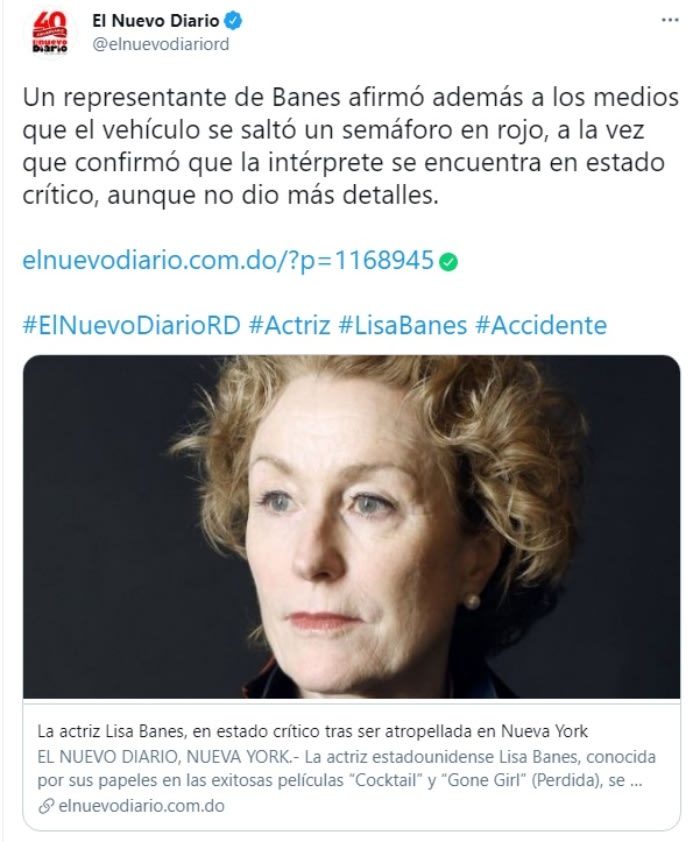The image size is (700, 842).
Task: Click the green checkmark after the URL
Action: click(x=448, y=262)
